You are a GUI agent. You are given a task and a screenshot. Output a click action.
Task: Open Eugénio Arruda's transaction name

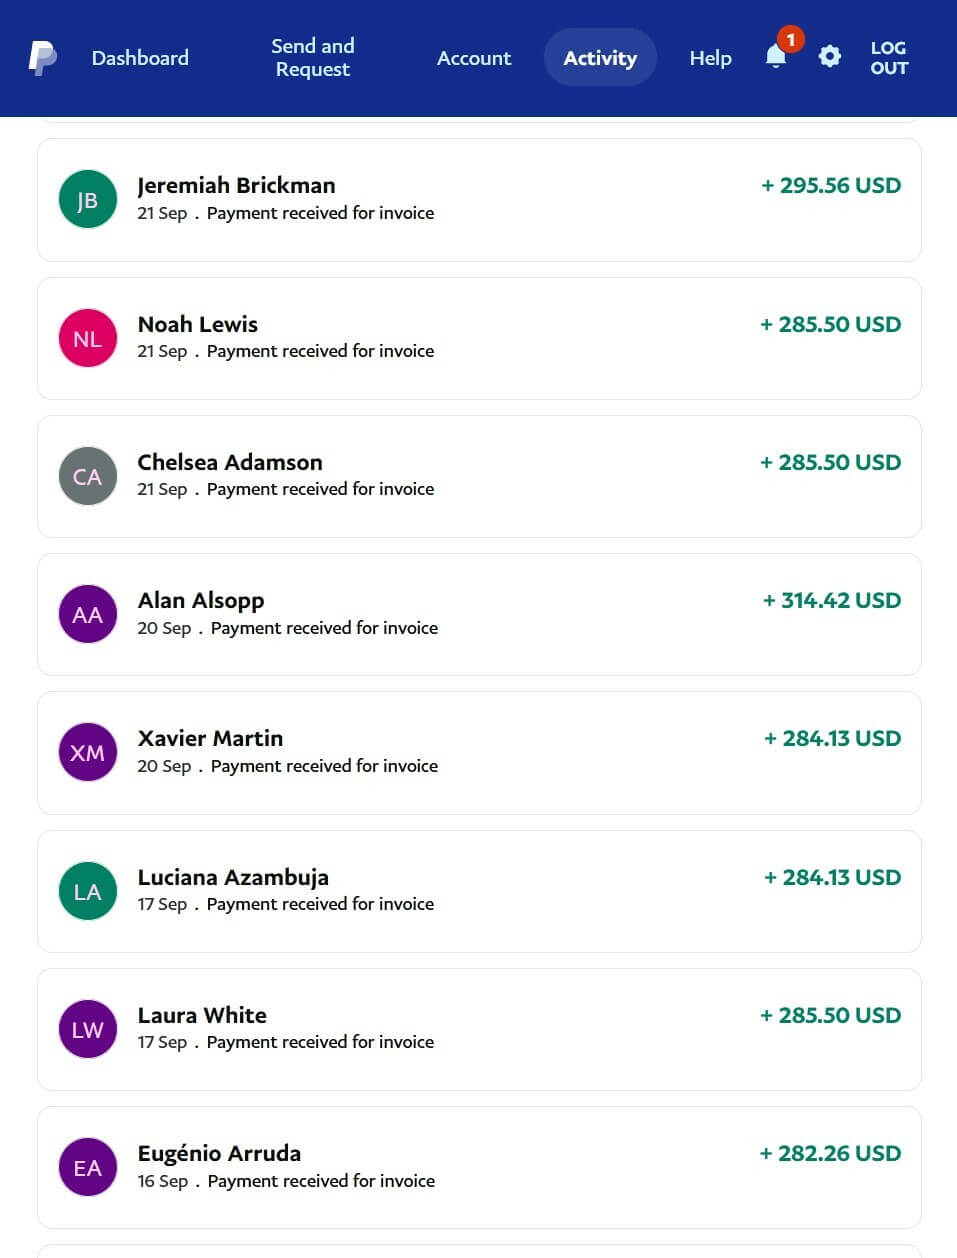(x=219, y=1153)
